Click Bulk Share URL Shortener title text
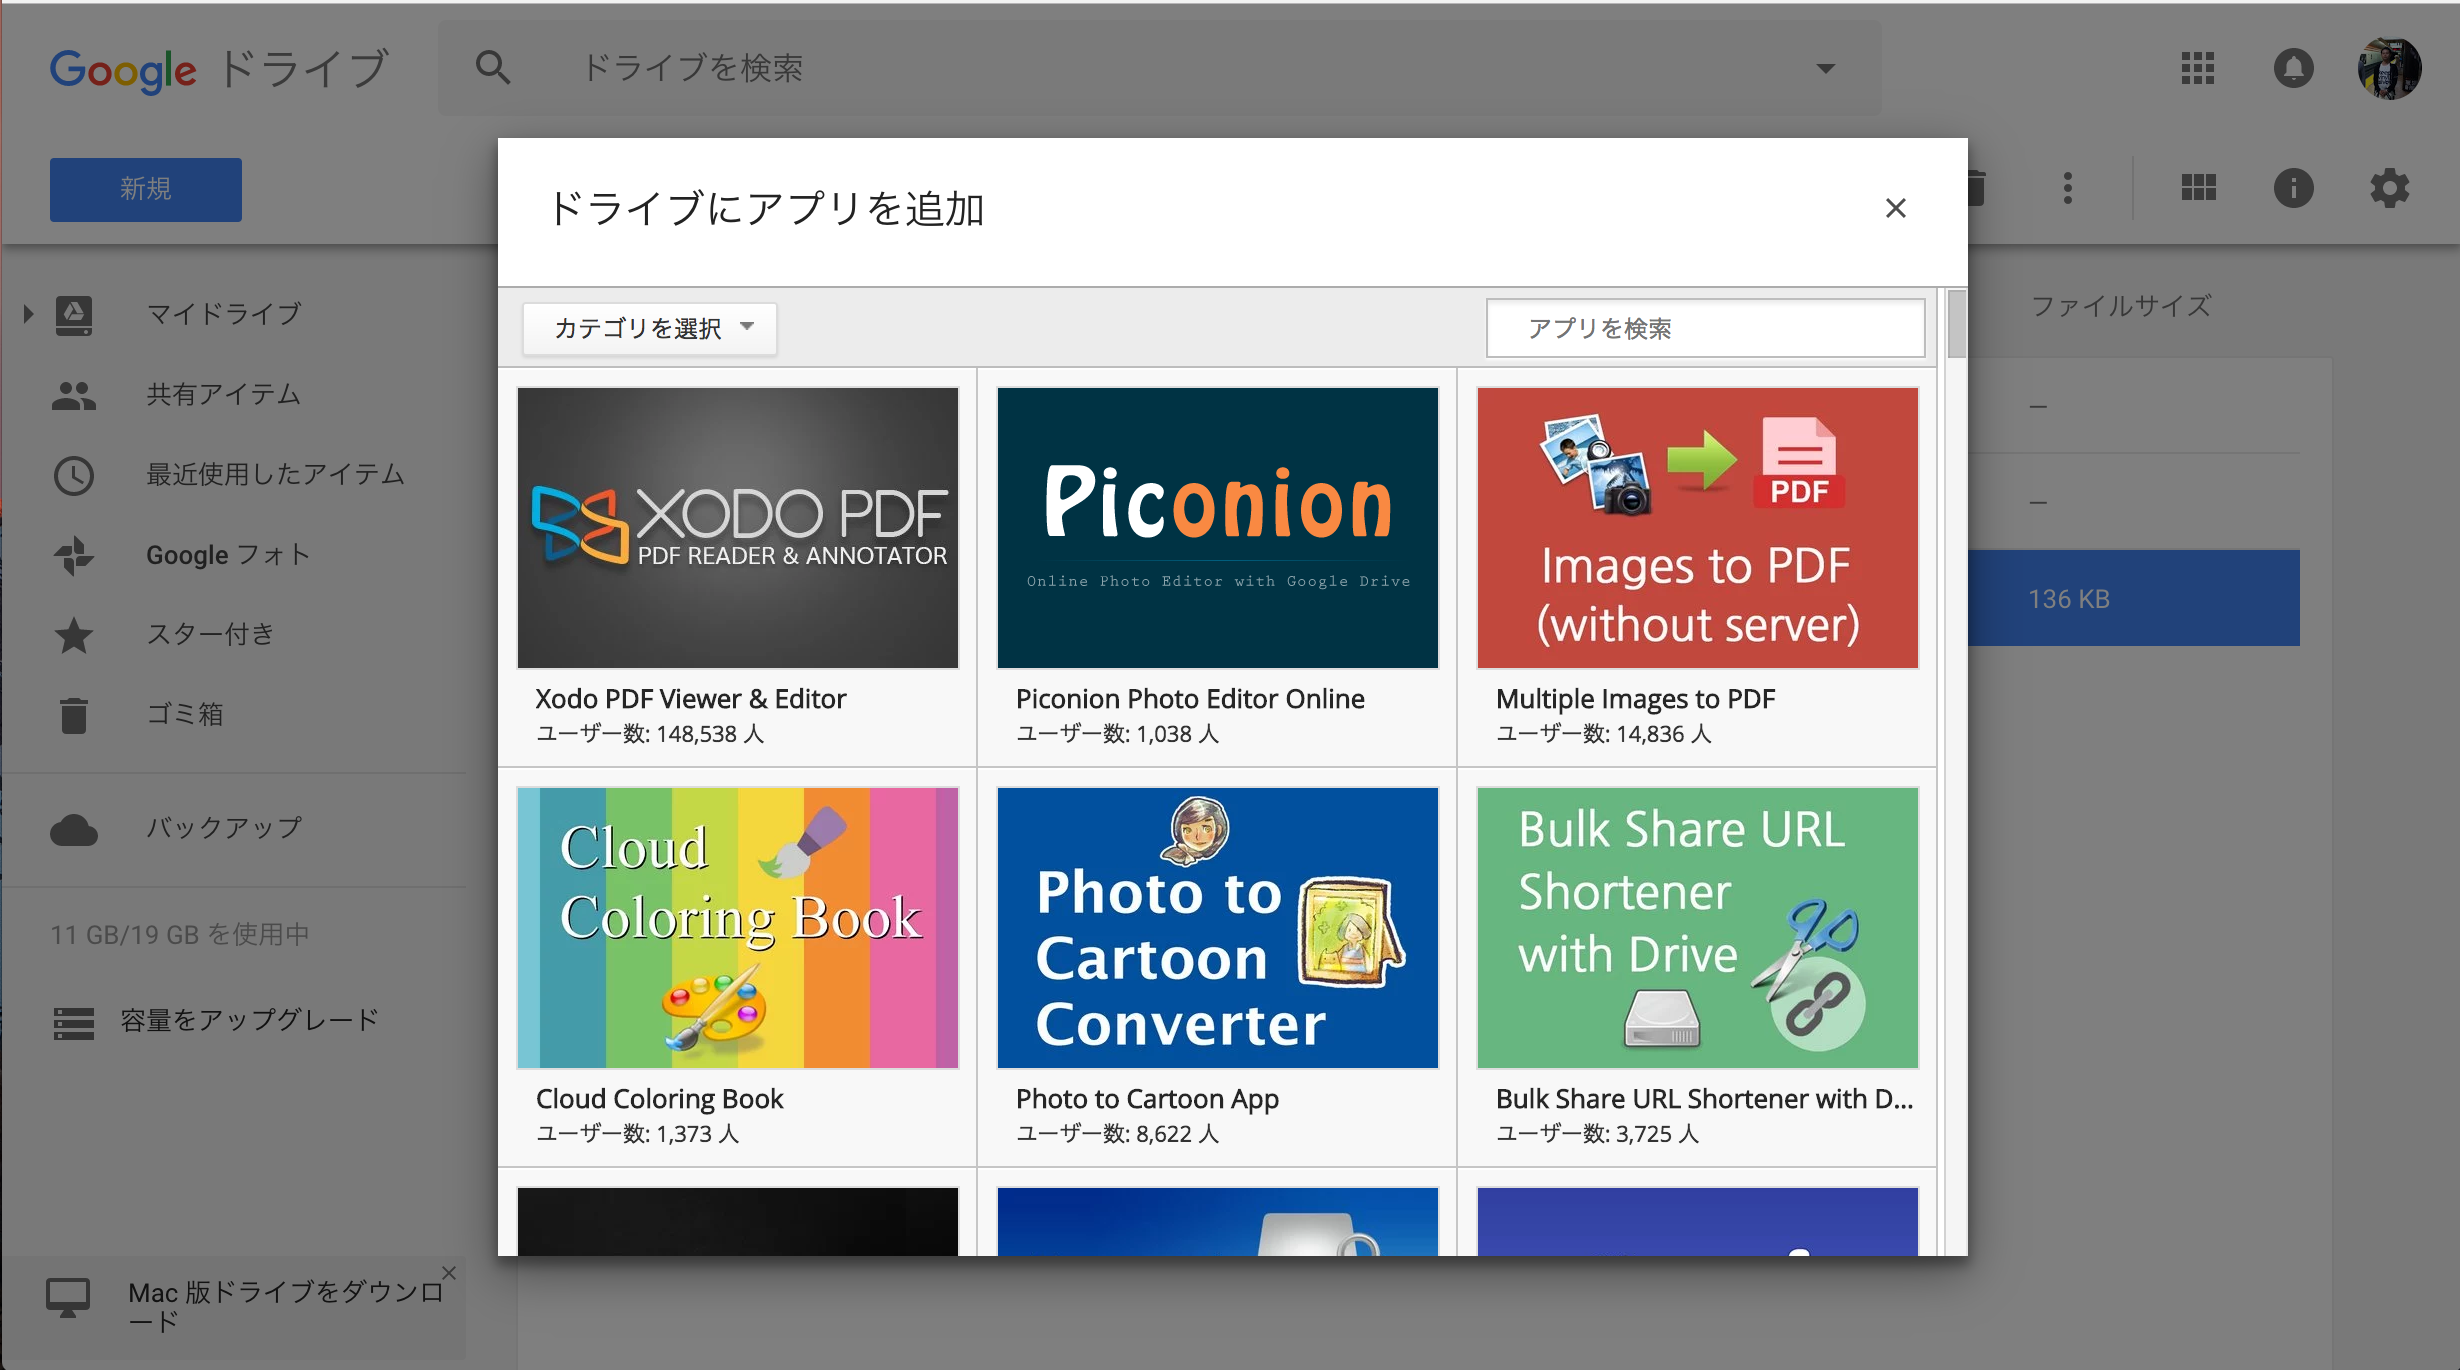The height and width of the screenshot is (1370, 2460). point(1705,1099)
